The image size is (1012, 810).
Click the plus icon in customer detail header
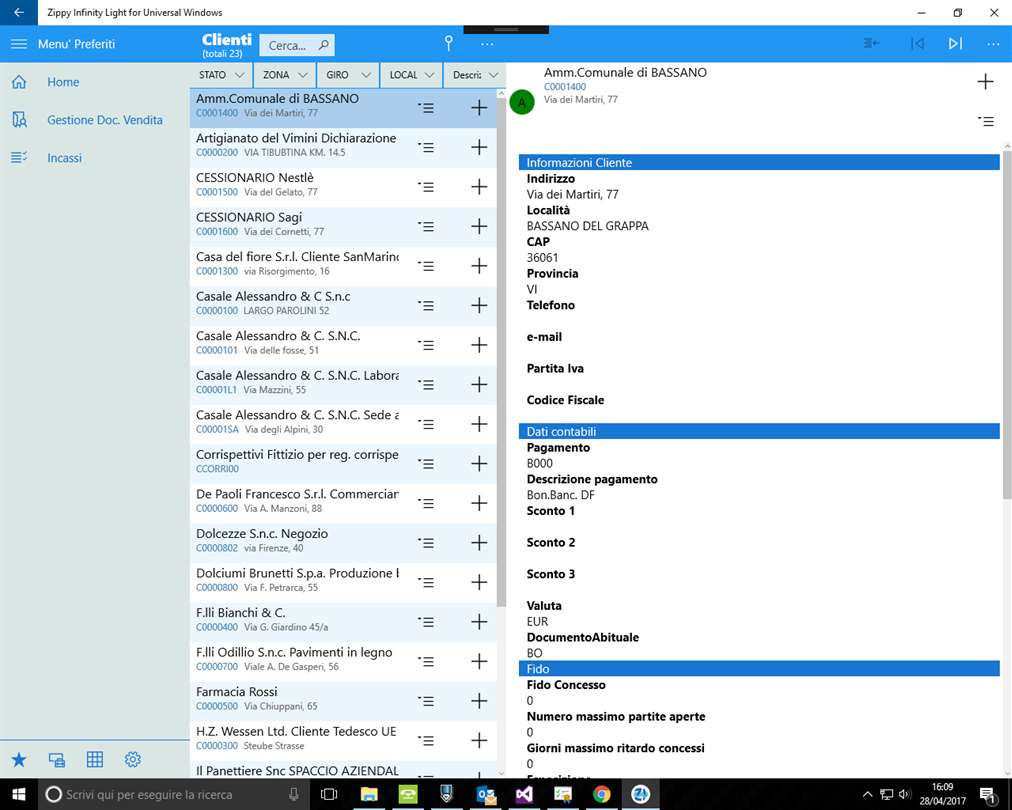click(x=985, y=81)
